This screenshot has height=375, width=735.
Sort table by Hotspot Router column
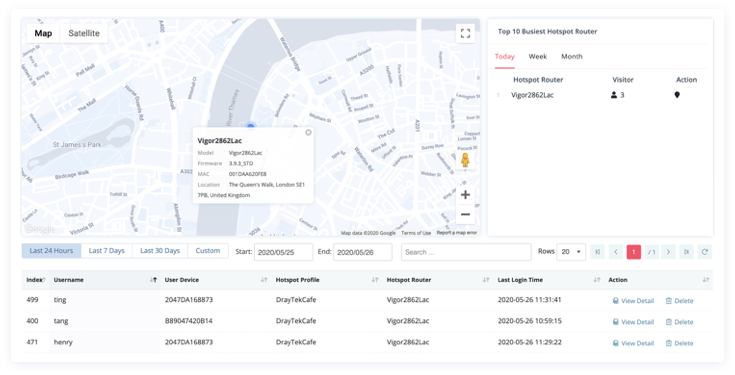click(x=486, y=280)
